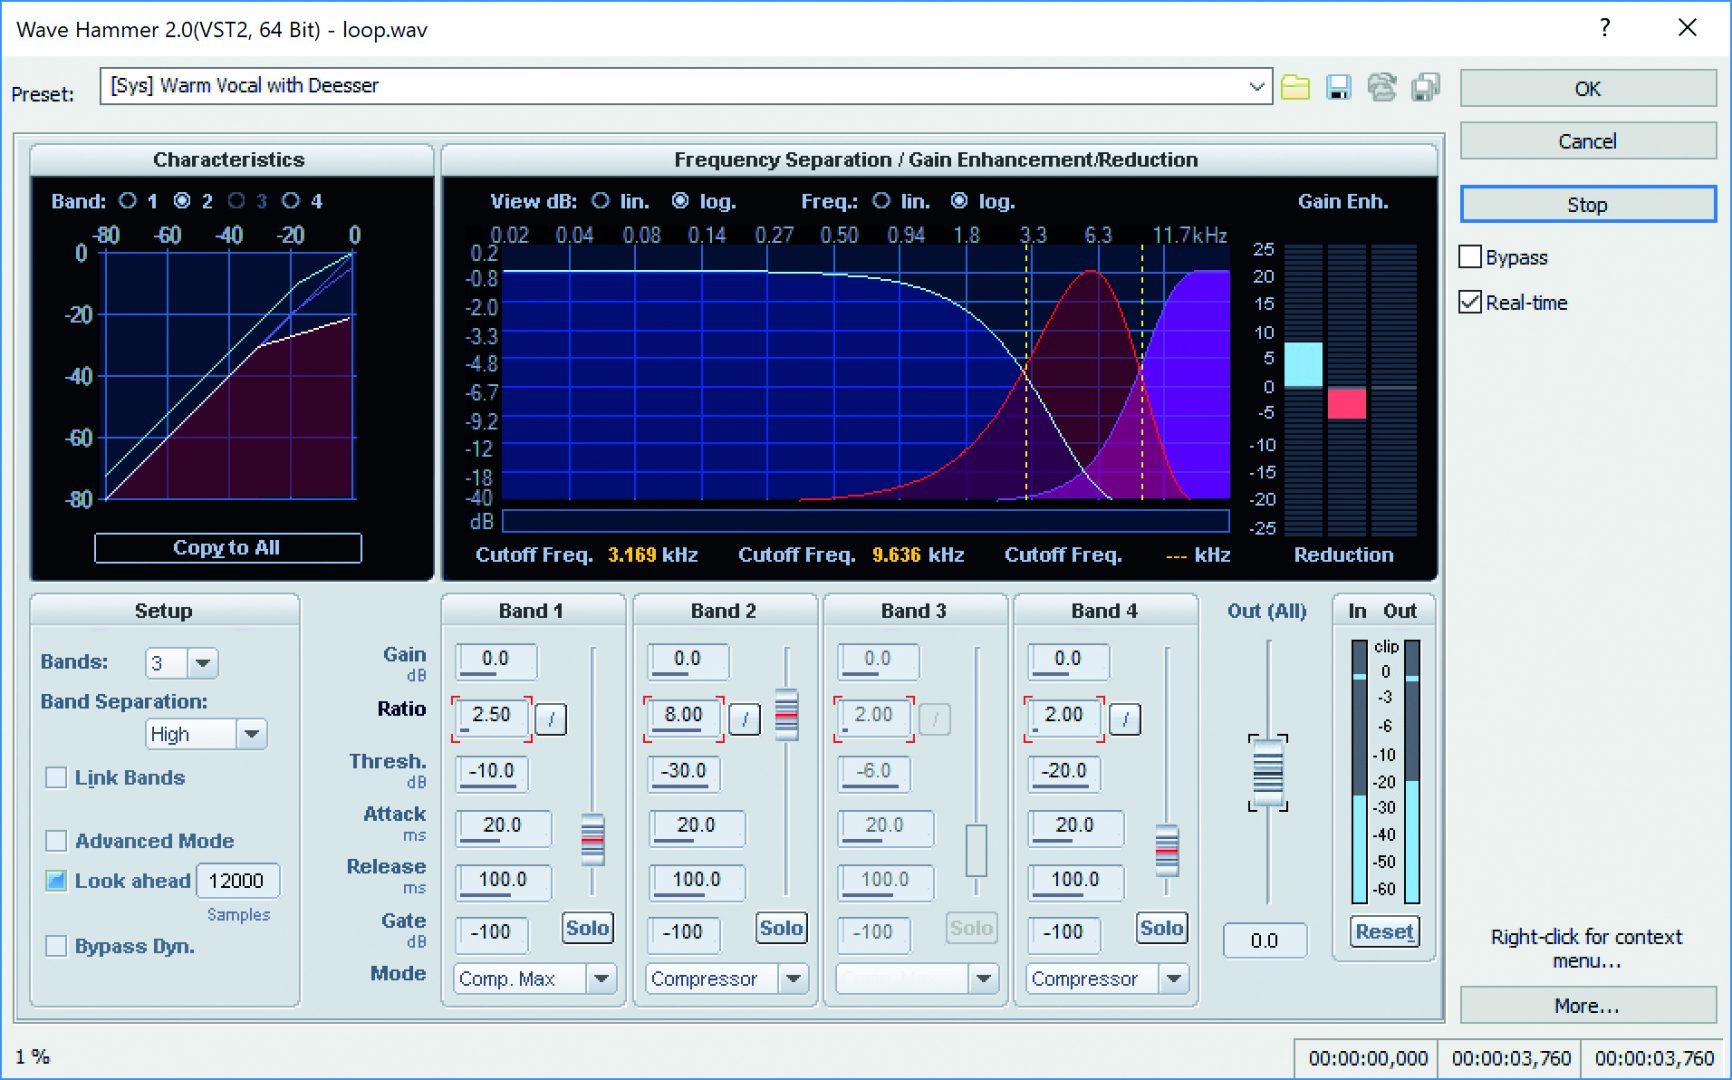Click the double-floppy export presets icon

coord(1425,88)
